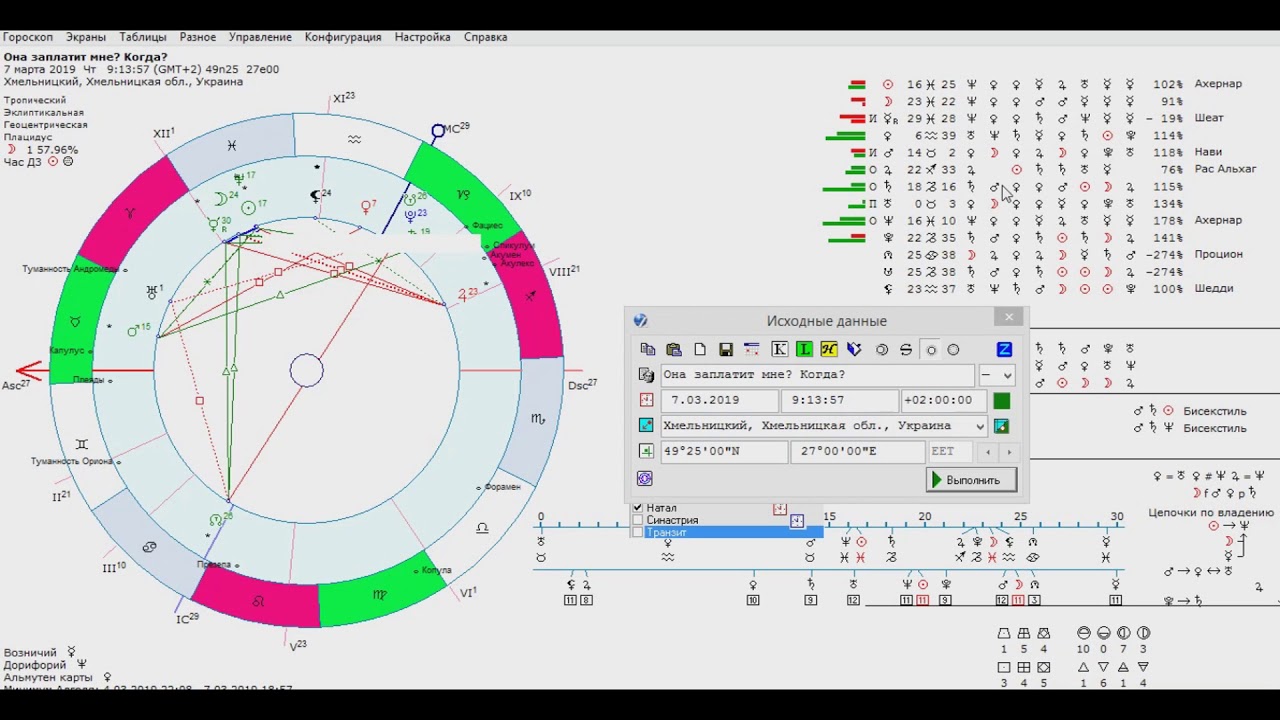Screen dimensions: 1280x720
Task: Click the star name Шеат in table
Action: [1209, 118]
